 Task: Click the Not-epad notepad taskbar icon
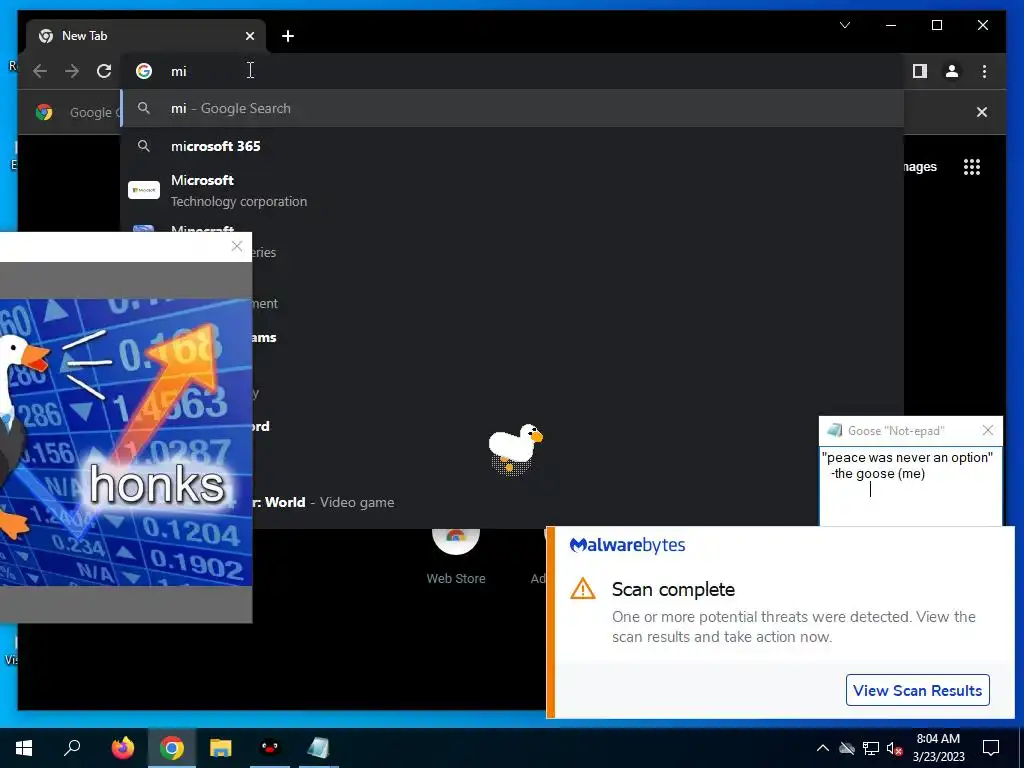(319, 748)
